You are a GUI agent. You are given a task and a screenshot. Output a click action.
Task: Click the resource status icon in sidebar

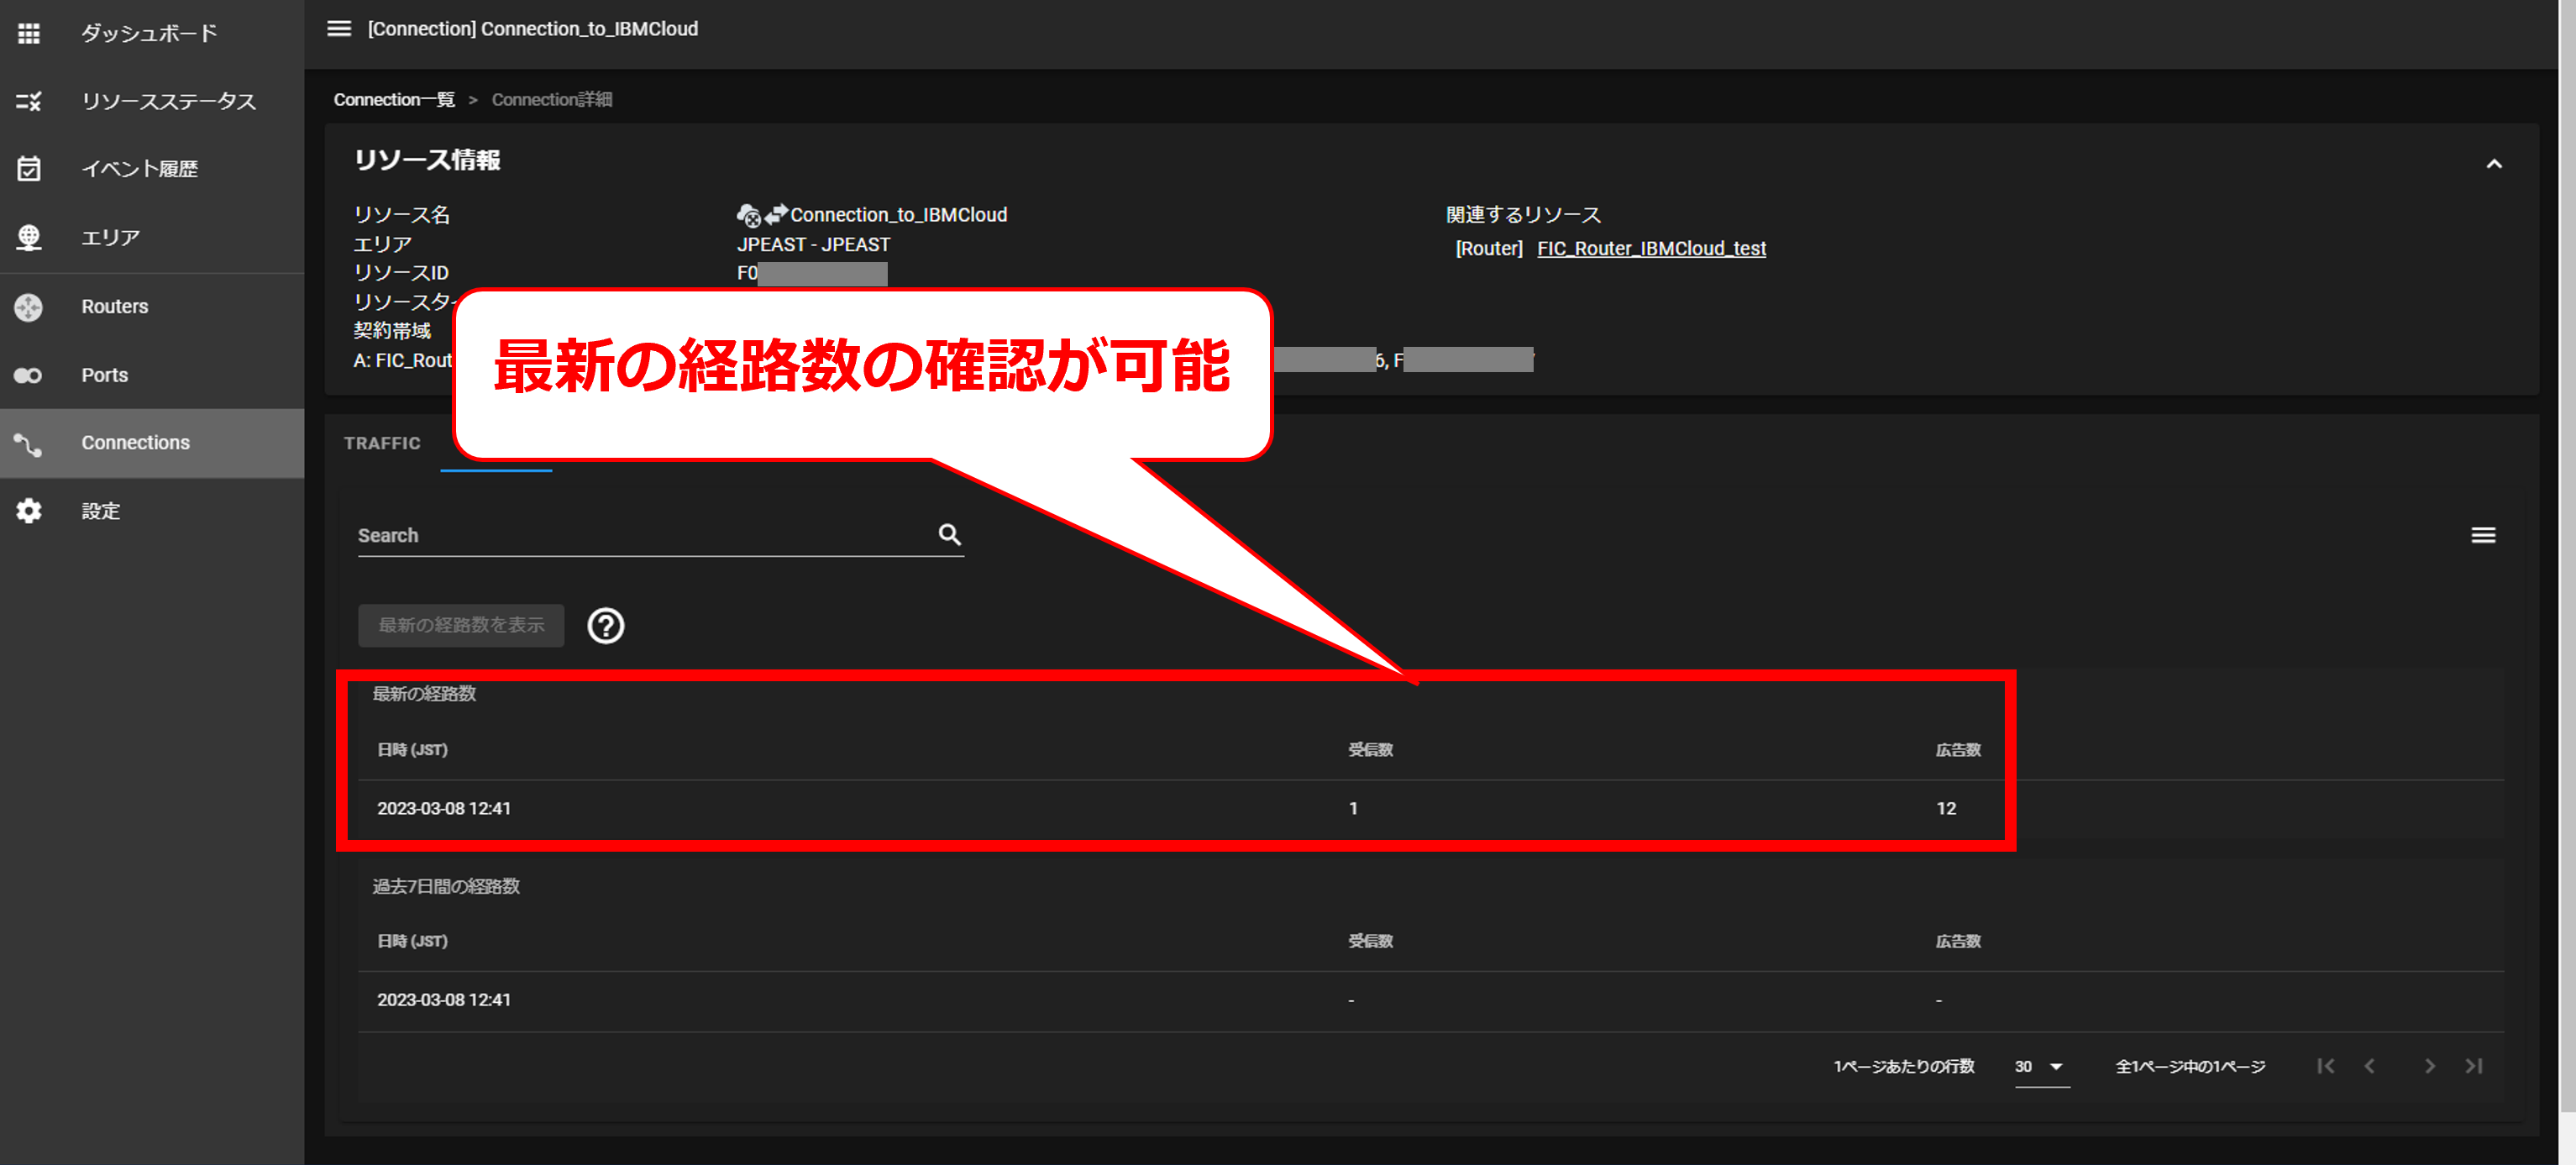pyautogui.click(x=29, y=101)
